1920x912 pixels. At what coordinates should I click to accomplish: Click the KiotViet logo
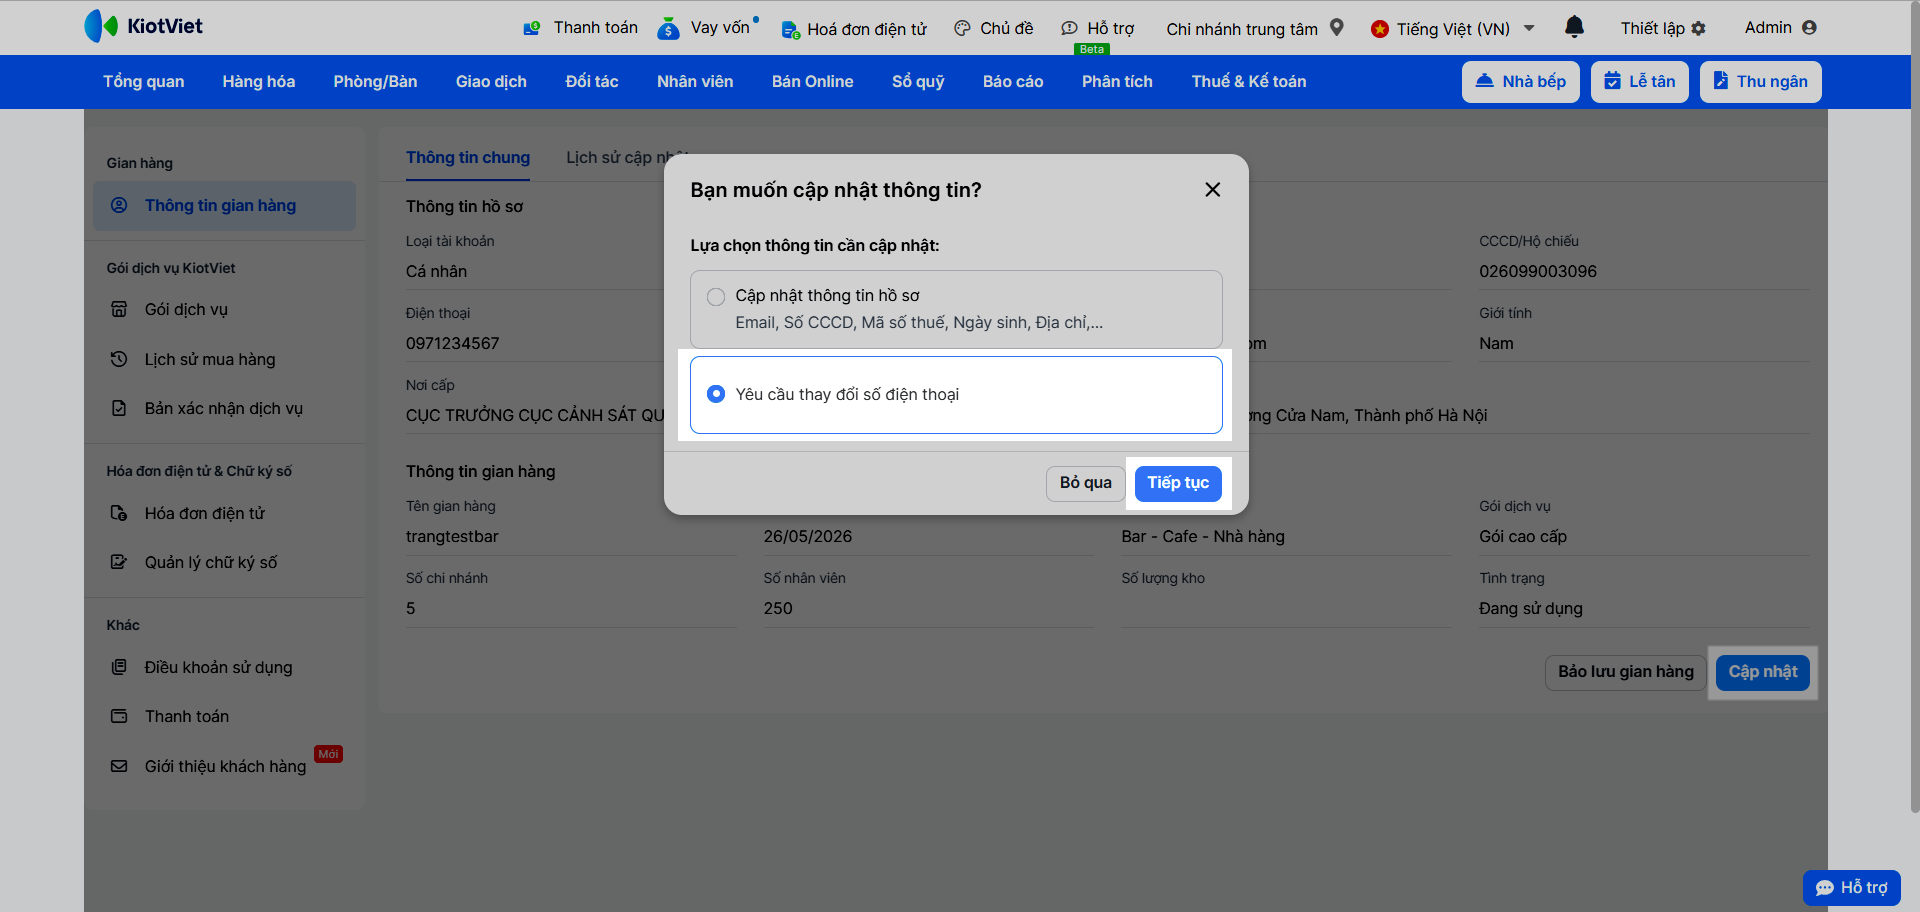[144, 26]
